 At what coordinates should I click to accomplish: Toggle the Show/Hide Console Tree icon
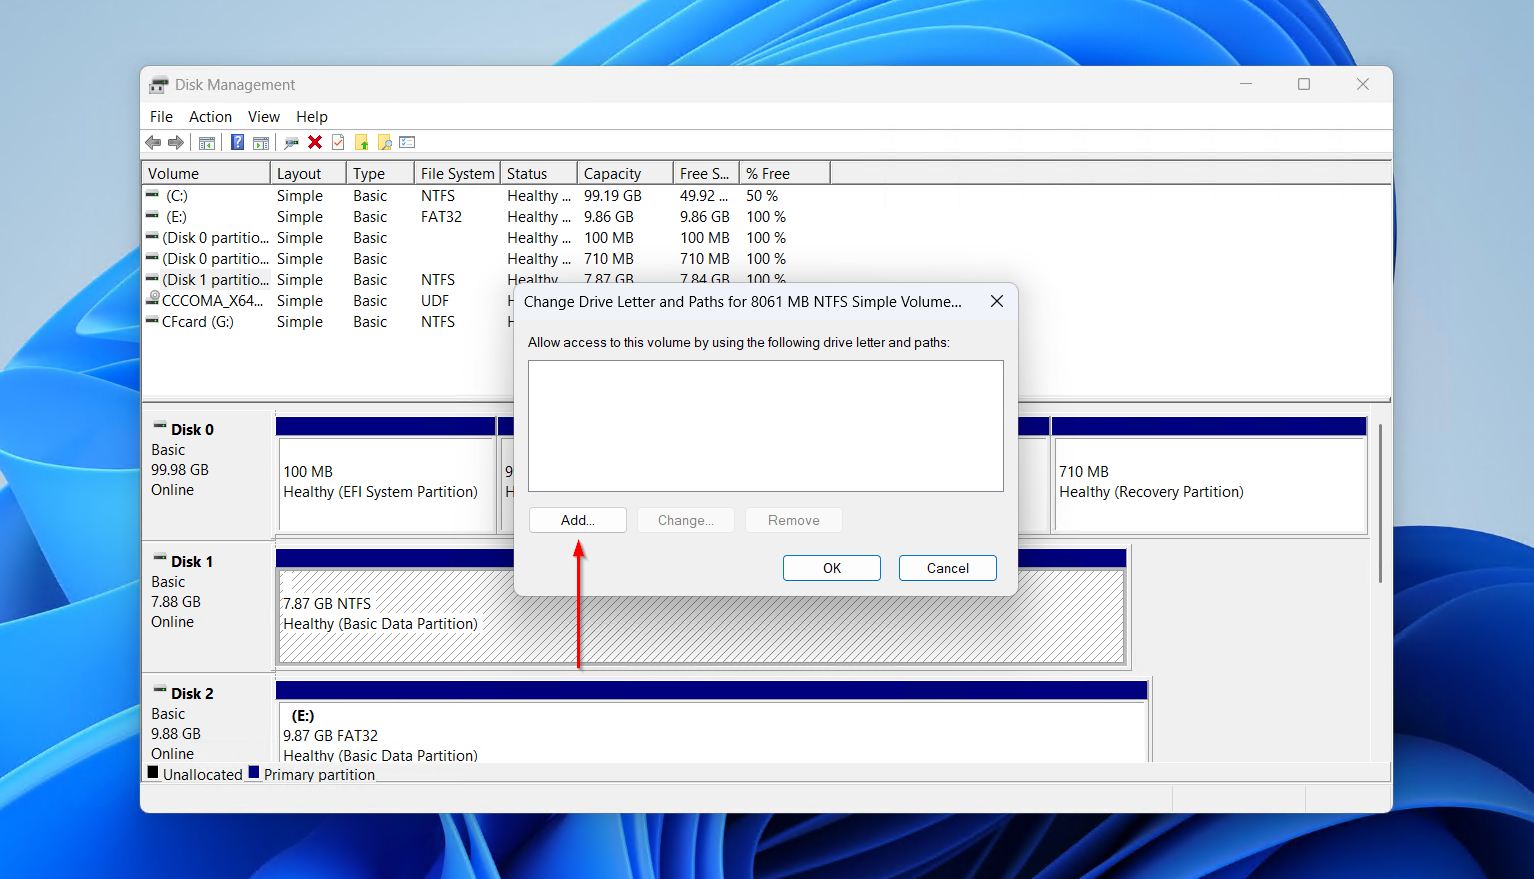pyautogui.click(x=206, y=141)
